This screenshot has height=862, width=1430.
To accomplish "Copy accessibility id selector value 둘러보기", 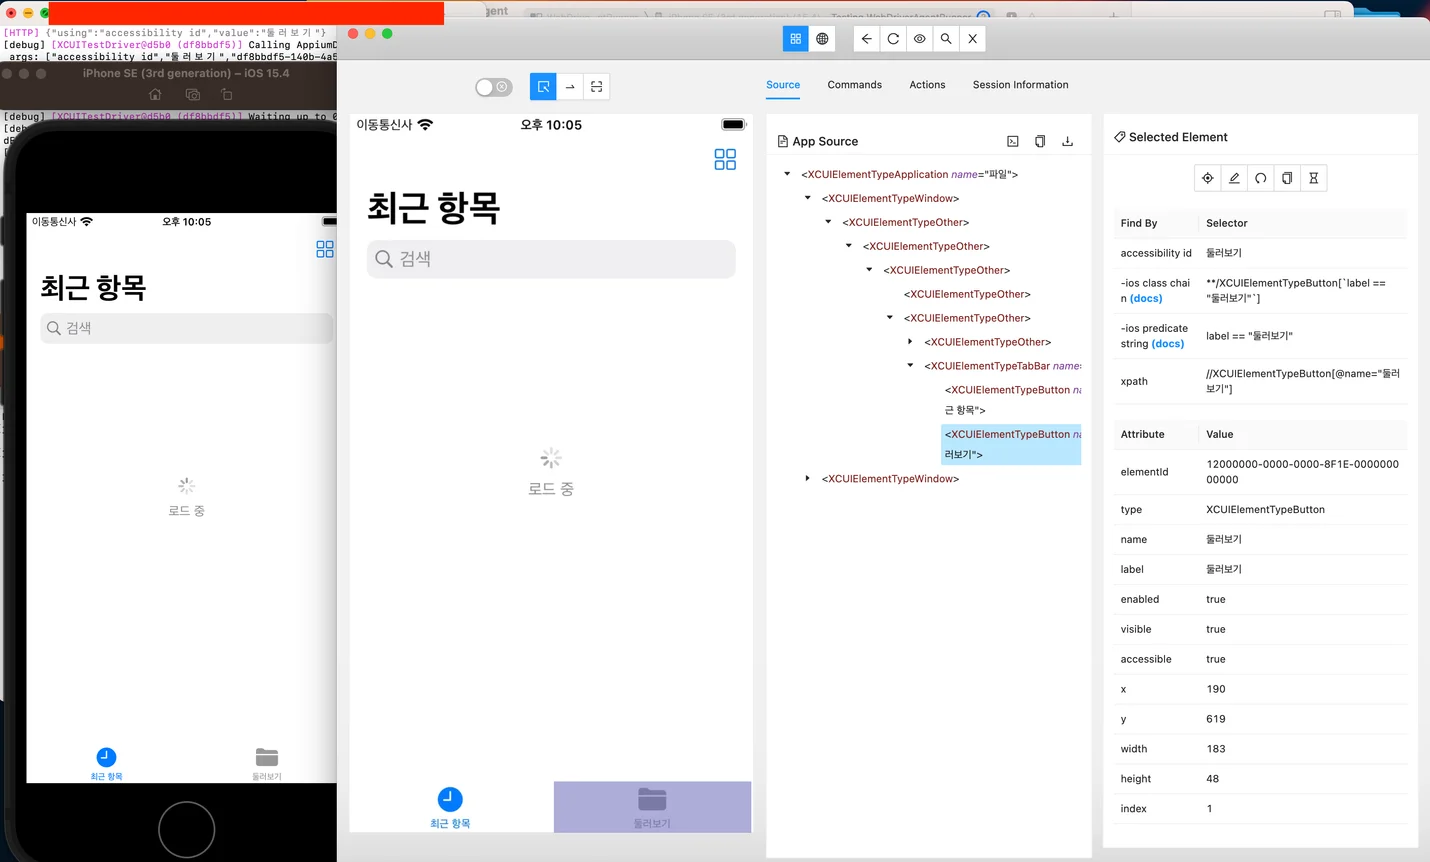I will tap(1223, 253).
